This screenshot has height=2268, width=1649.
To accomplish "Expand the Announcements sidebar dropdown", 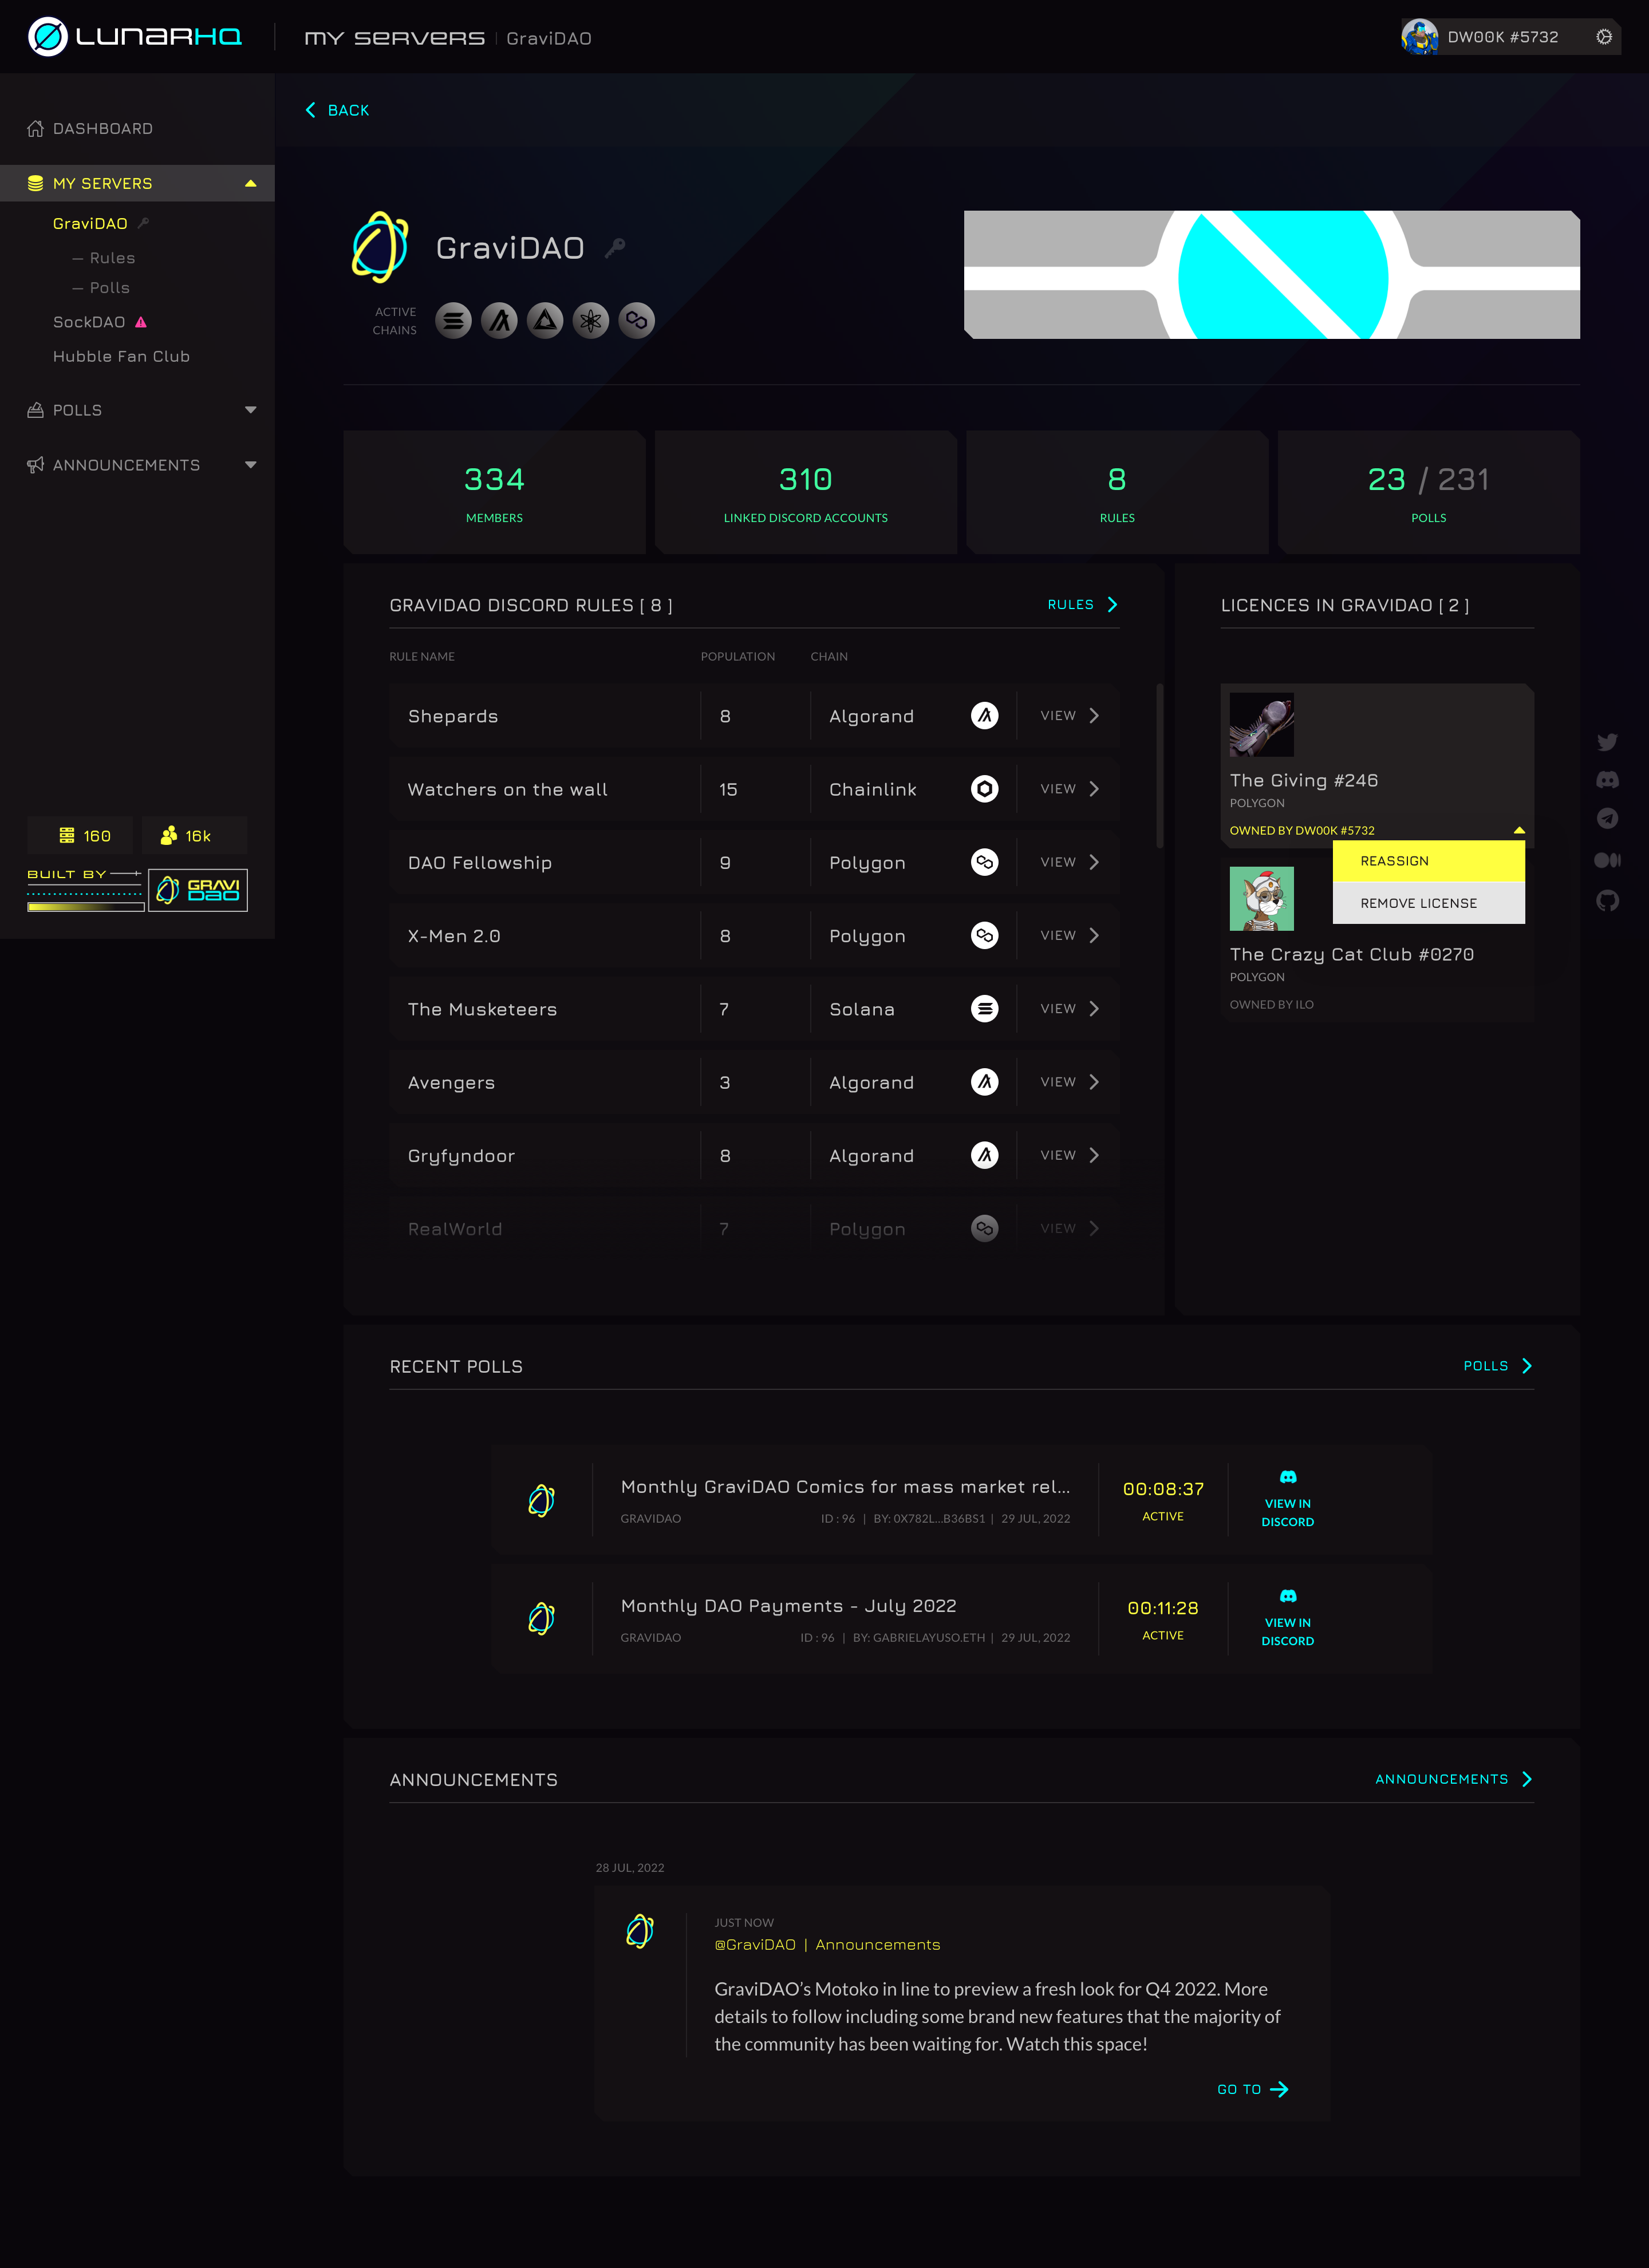I will 250,465.
